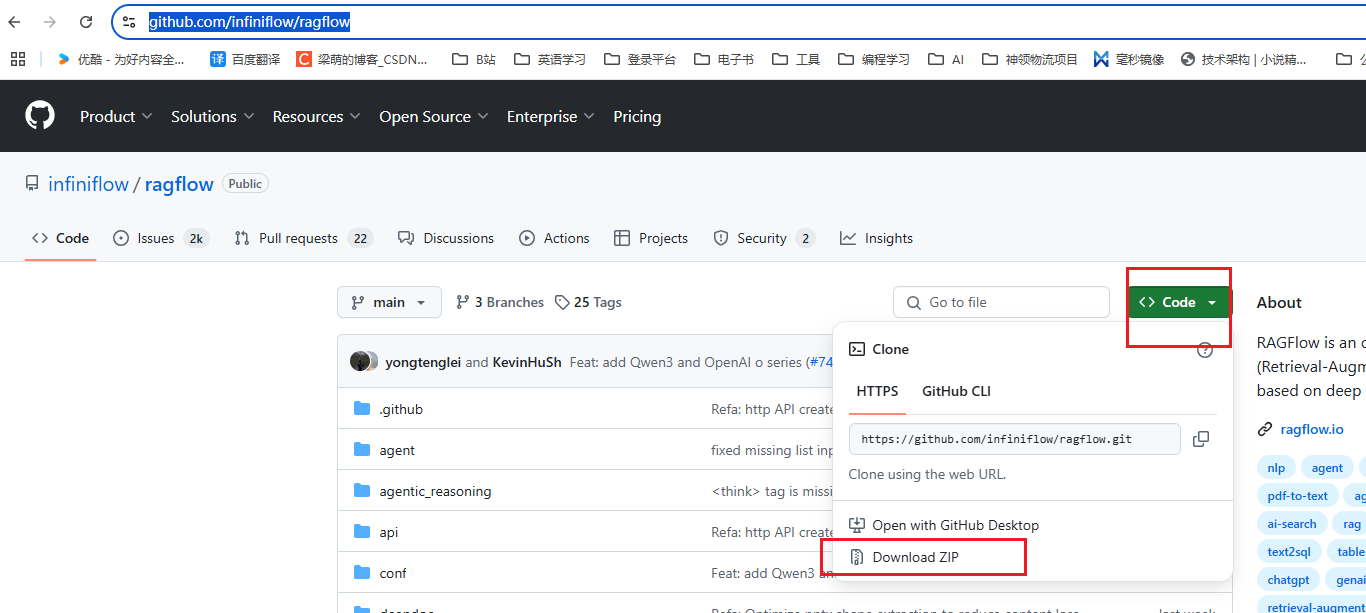
Task: Switch to the Code repository tab
Action: (60, 238)
